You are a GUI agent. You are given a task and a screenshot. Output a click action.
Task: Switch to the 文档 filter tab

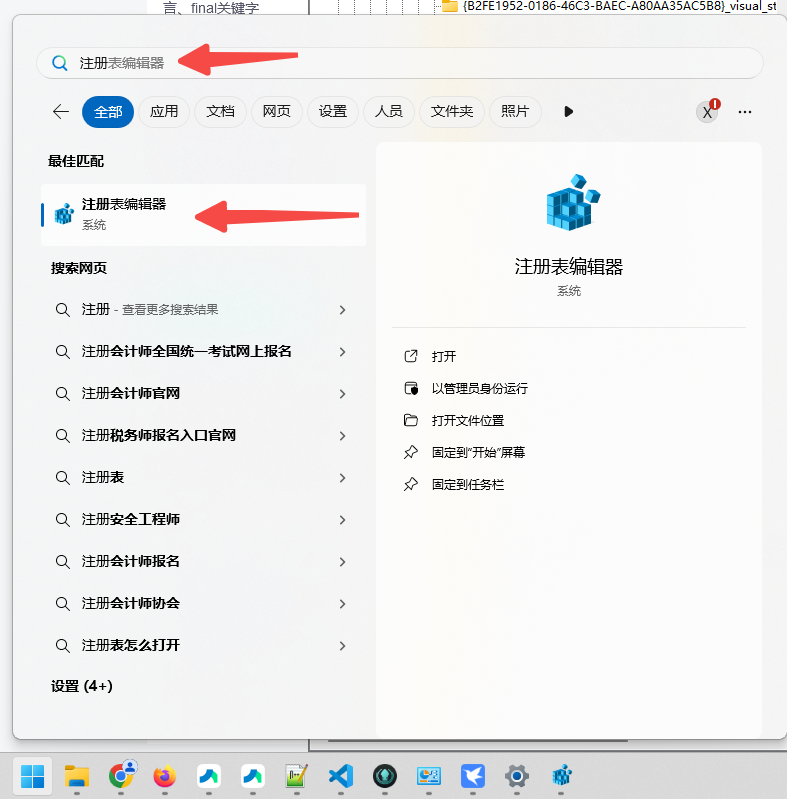point(220,112)
